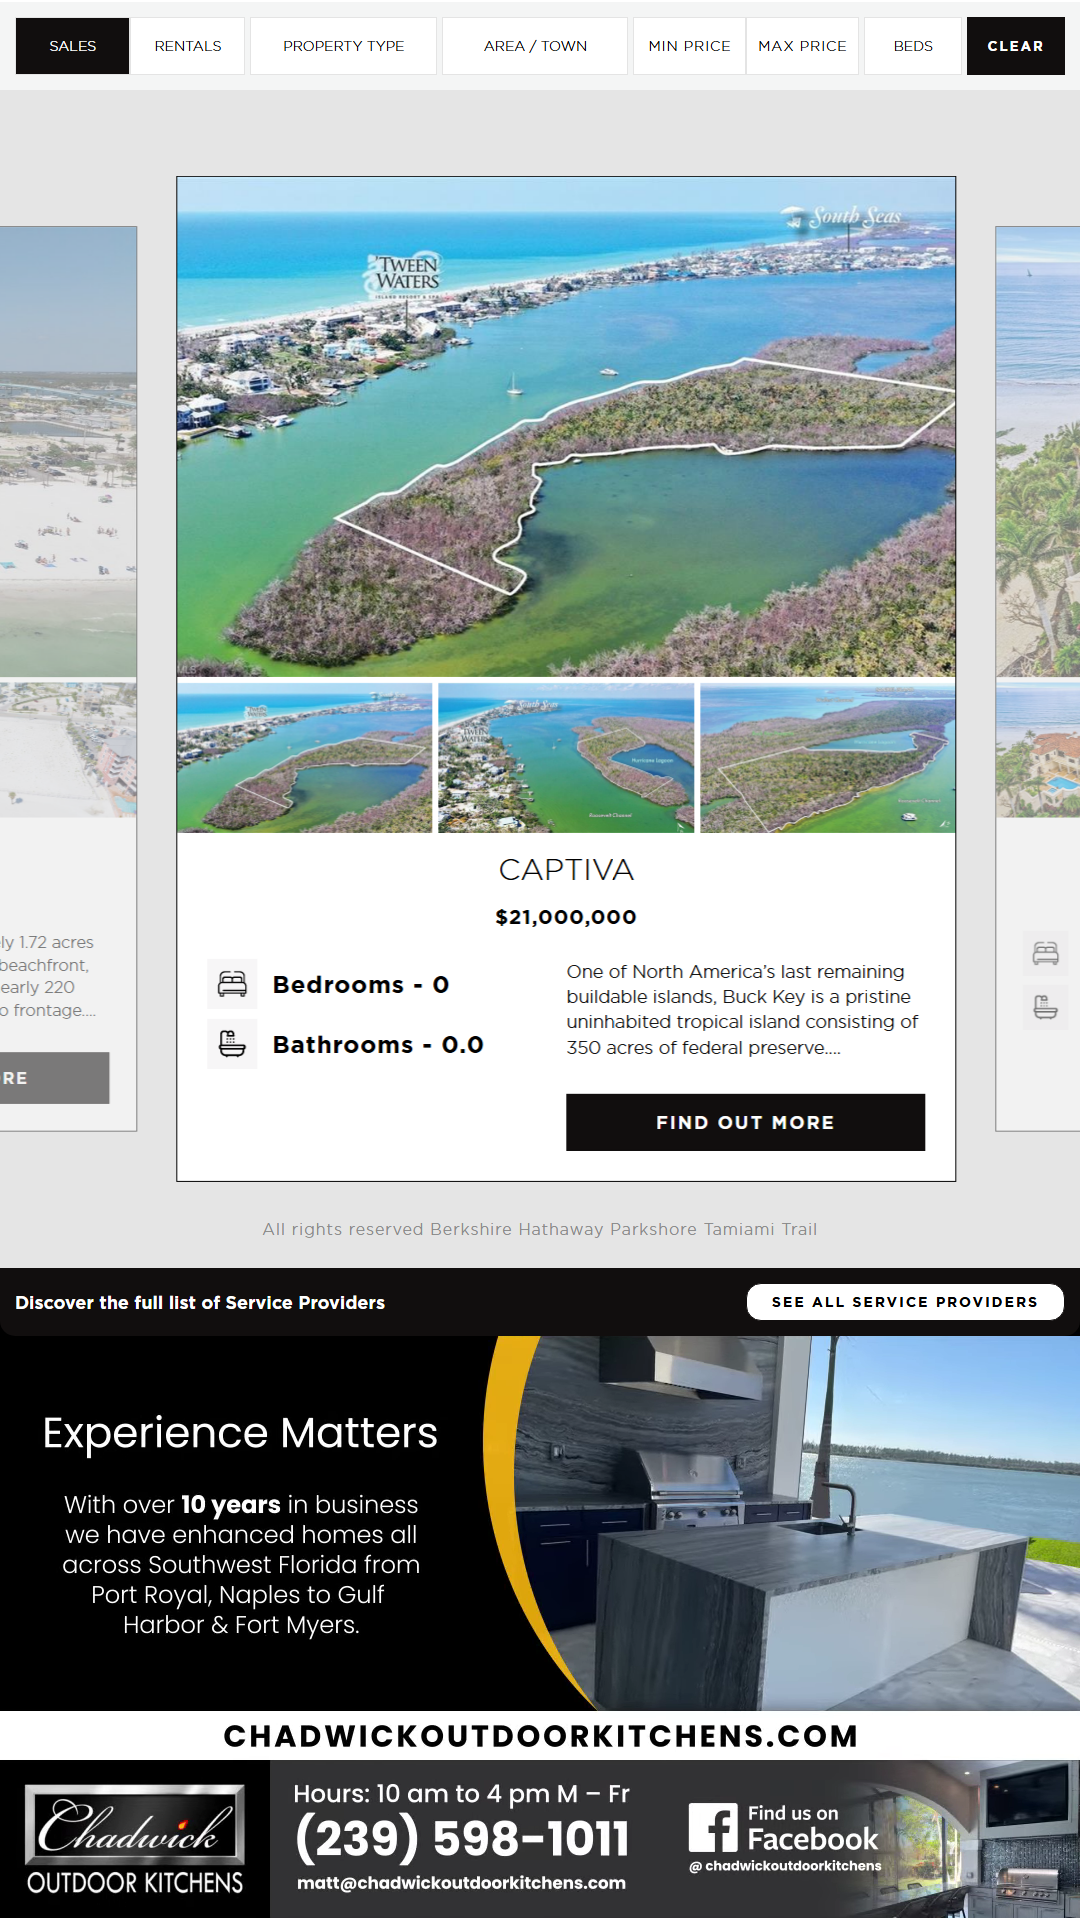This screenshot has height=1920, width=1080.
Task: Click the bathtub icon beside Bathrooms
Action: (x=232, y=1044)
